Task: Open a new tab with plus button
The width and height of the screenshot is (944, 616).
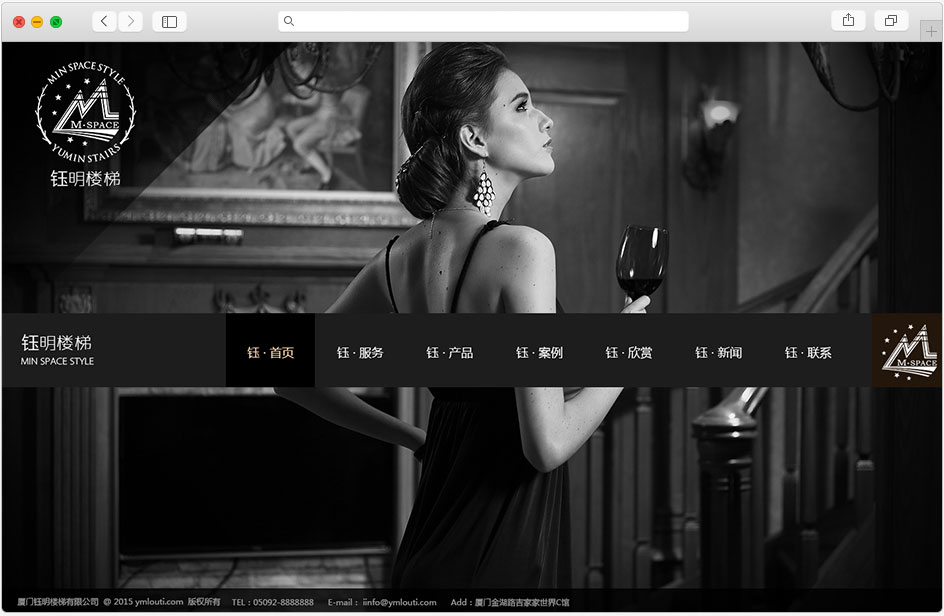Action: coord(932,31)
